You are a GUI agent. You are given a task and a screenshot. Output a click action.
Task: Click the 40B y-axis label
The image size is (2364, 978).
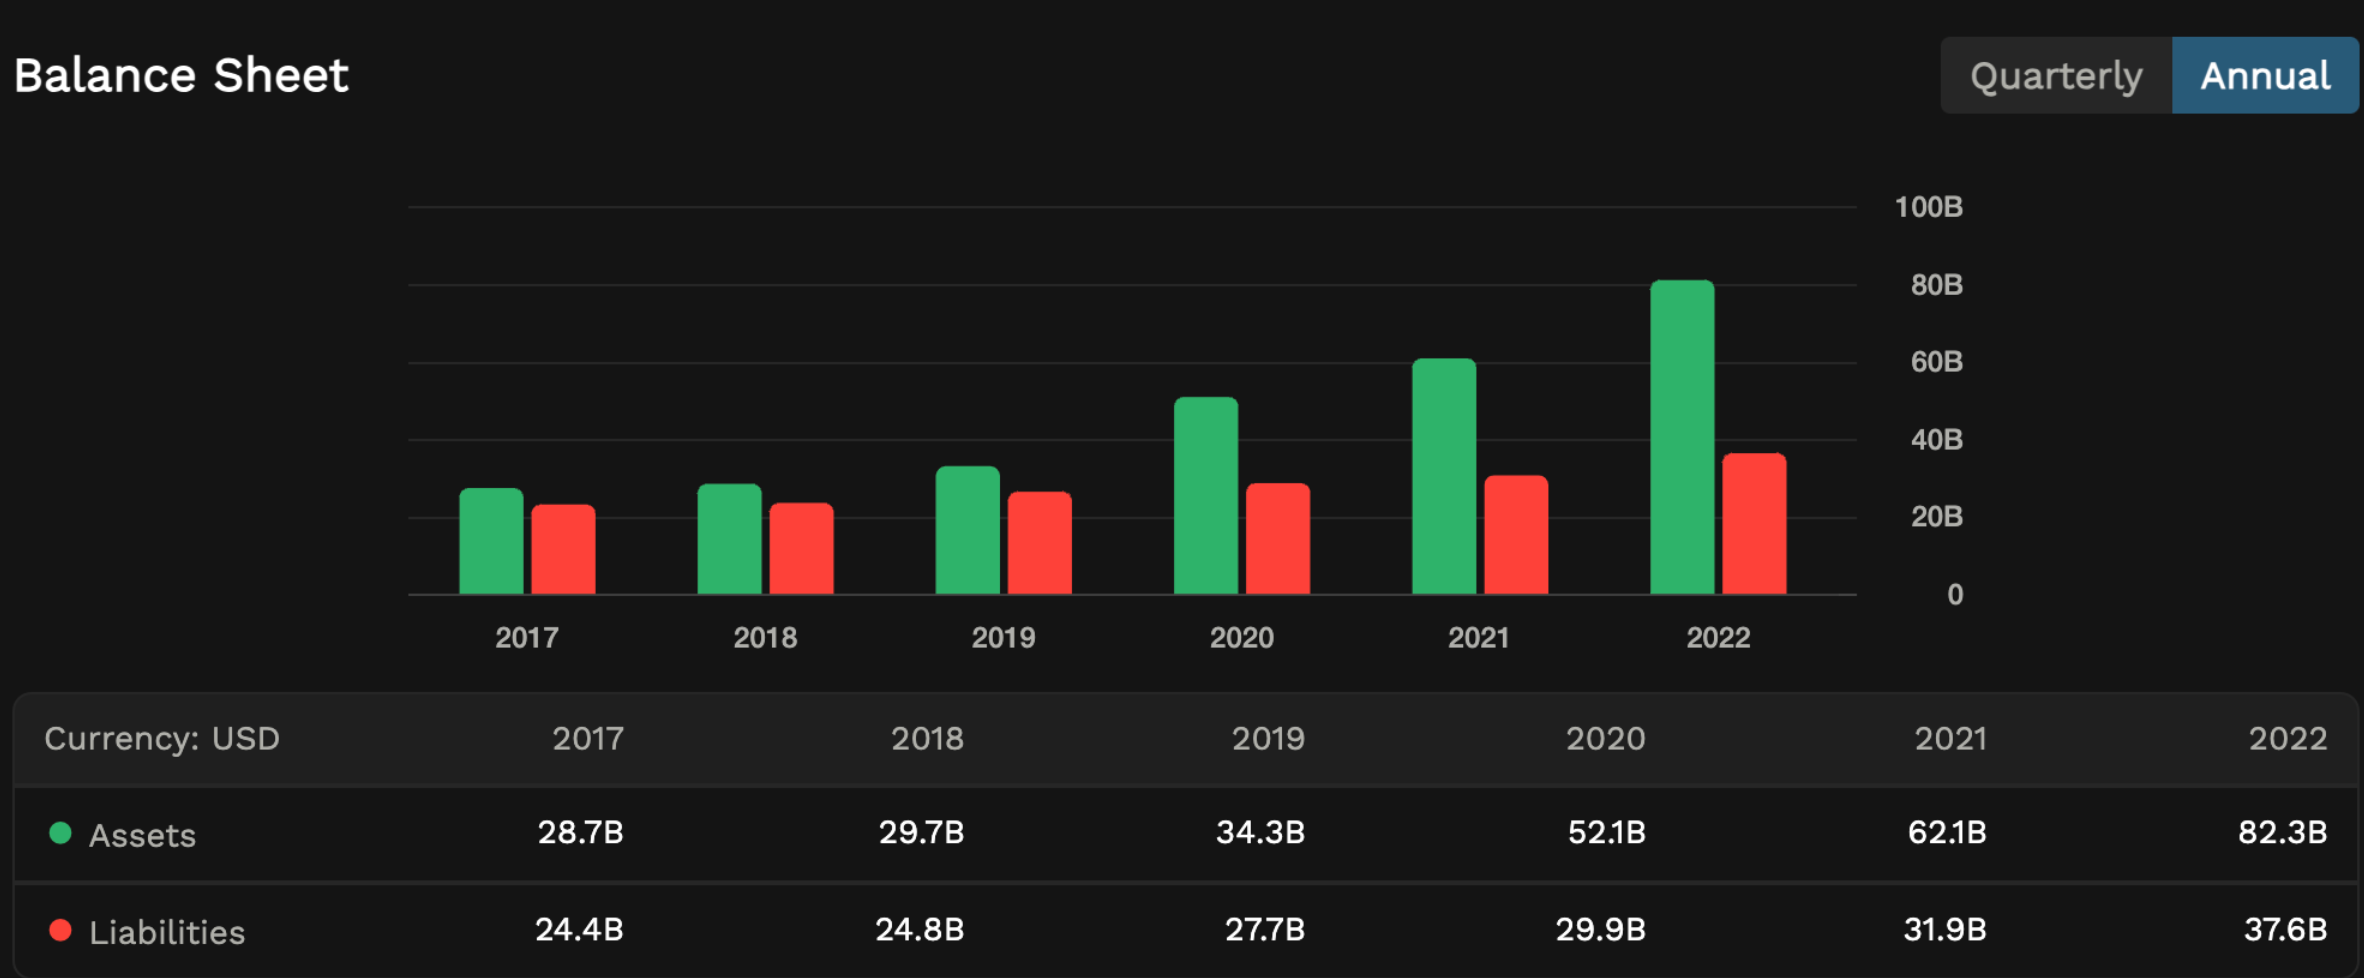tap(1937, 440)
